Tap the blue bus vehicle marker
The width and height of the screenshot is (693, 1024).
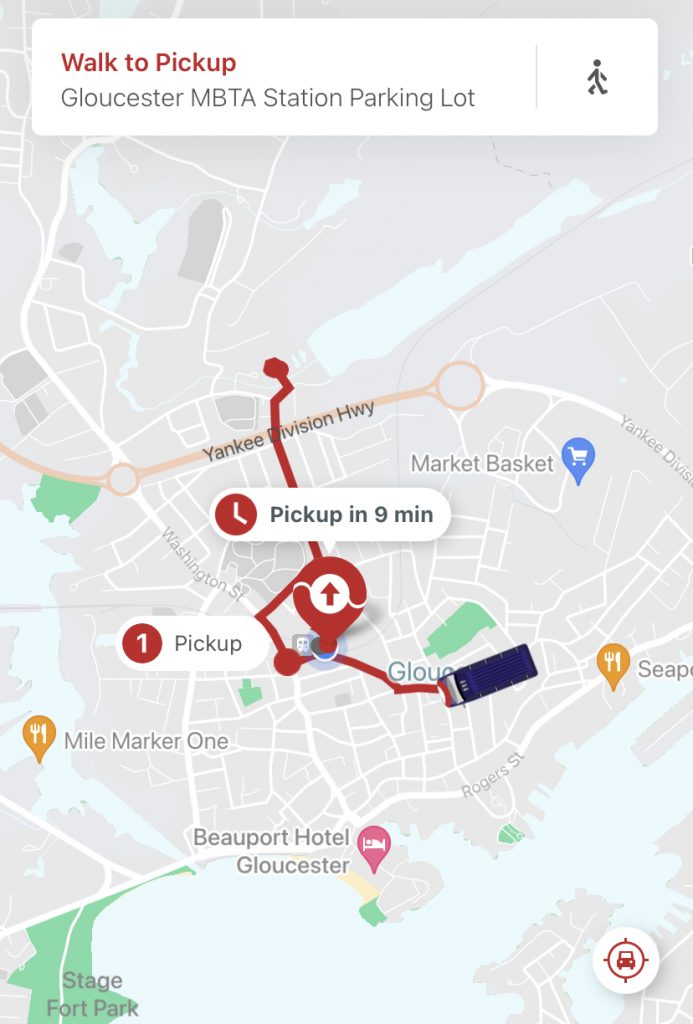[488, 676]
